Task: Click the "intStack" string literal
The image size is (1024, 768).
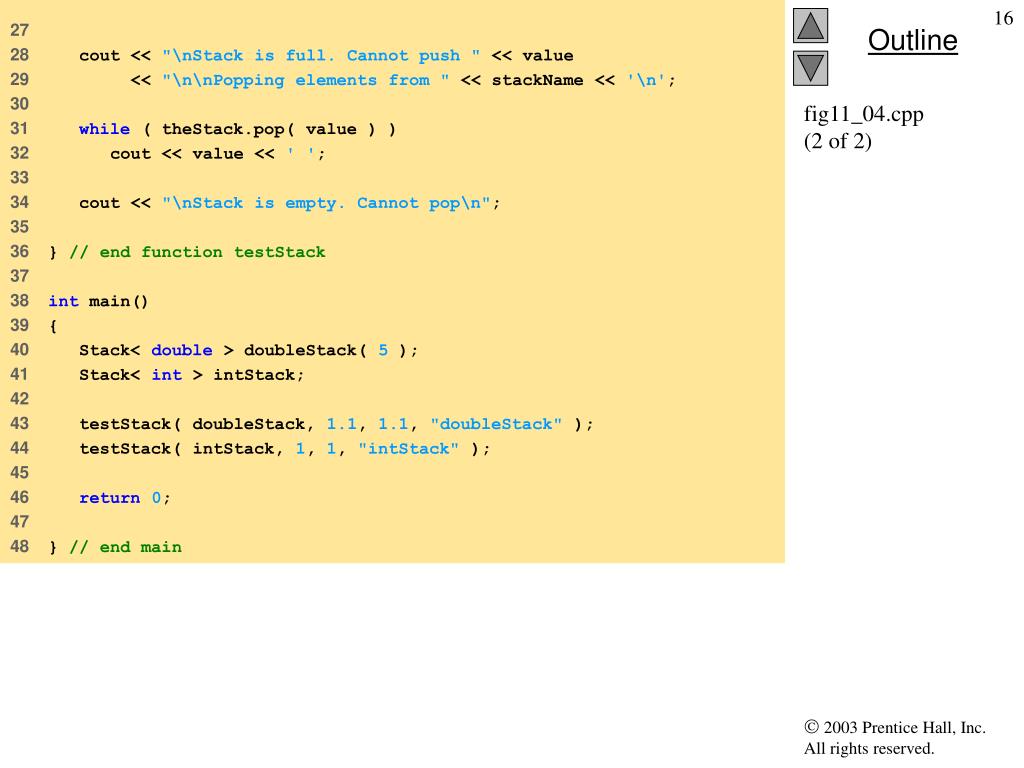Action: (x=409, y=449)
